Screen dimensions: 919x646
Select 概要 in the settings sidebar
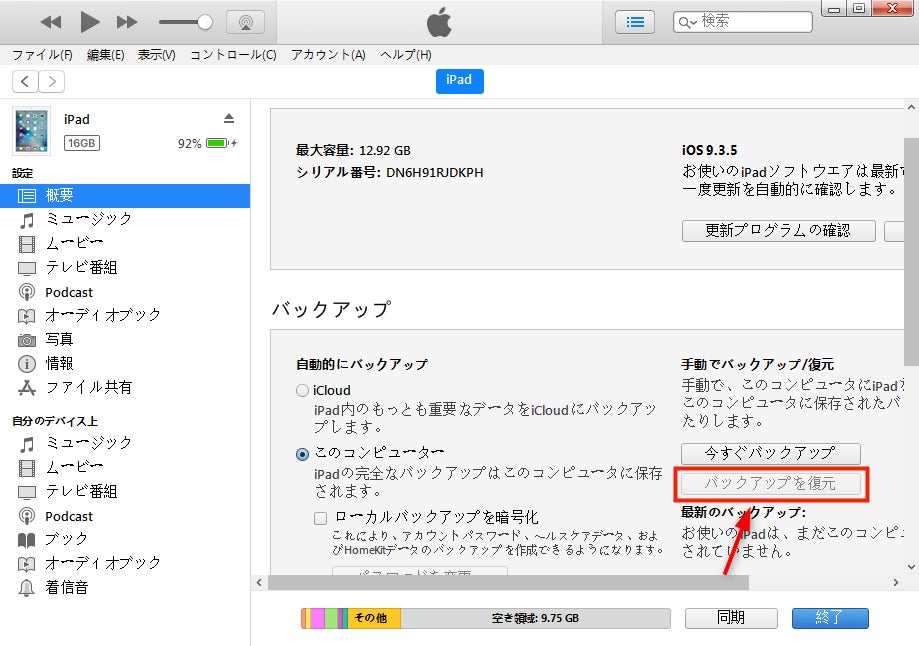coord(125,195)
